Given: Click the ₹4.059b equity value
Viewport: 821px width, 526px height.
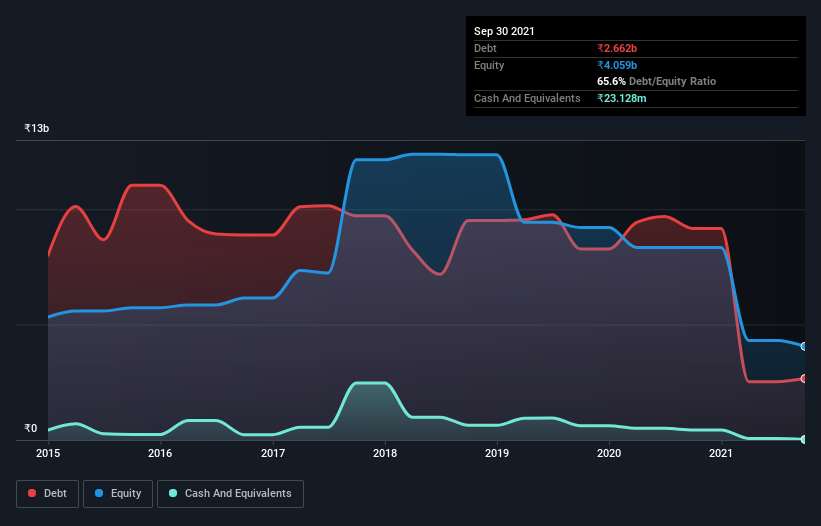Looking at the screenshot, I should 617,65.
